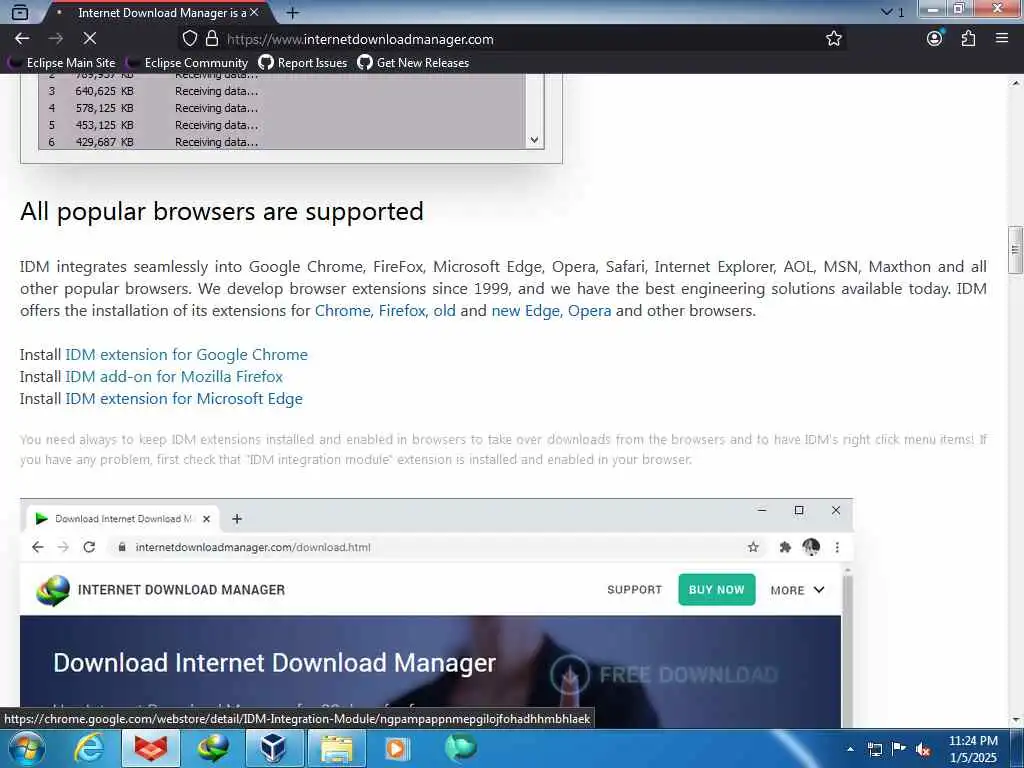The image size is (1024, 768).
Task: Open Windows Explorer from the taskbar
Action: [x=336, y=748]
